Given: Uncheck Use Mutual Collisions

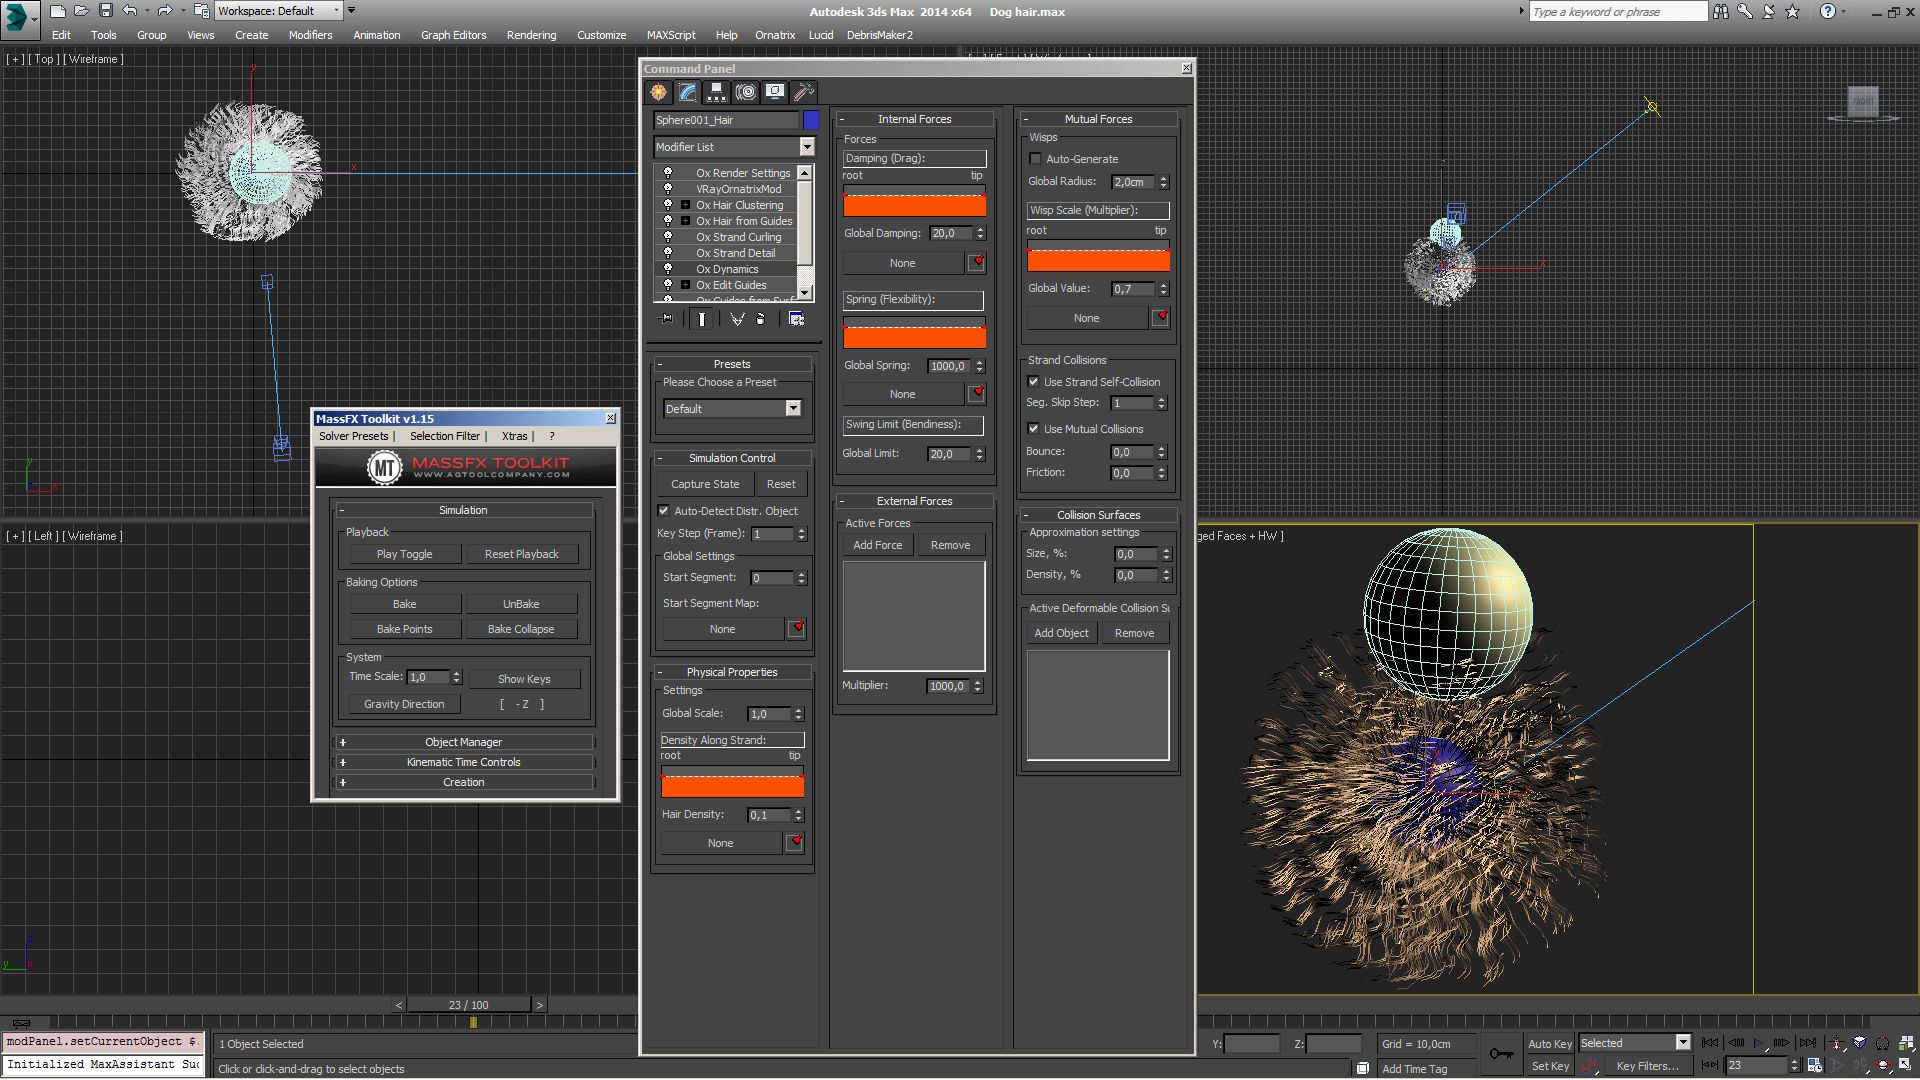Looking at the screenshot, I should 1034,429.
